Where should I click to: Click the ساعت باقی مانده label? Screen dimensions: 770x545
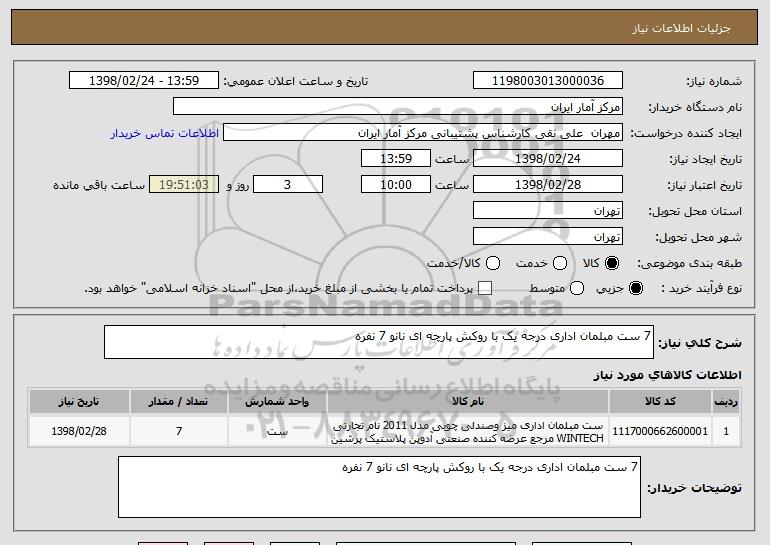click(99, 185)
